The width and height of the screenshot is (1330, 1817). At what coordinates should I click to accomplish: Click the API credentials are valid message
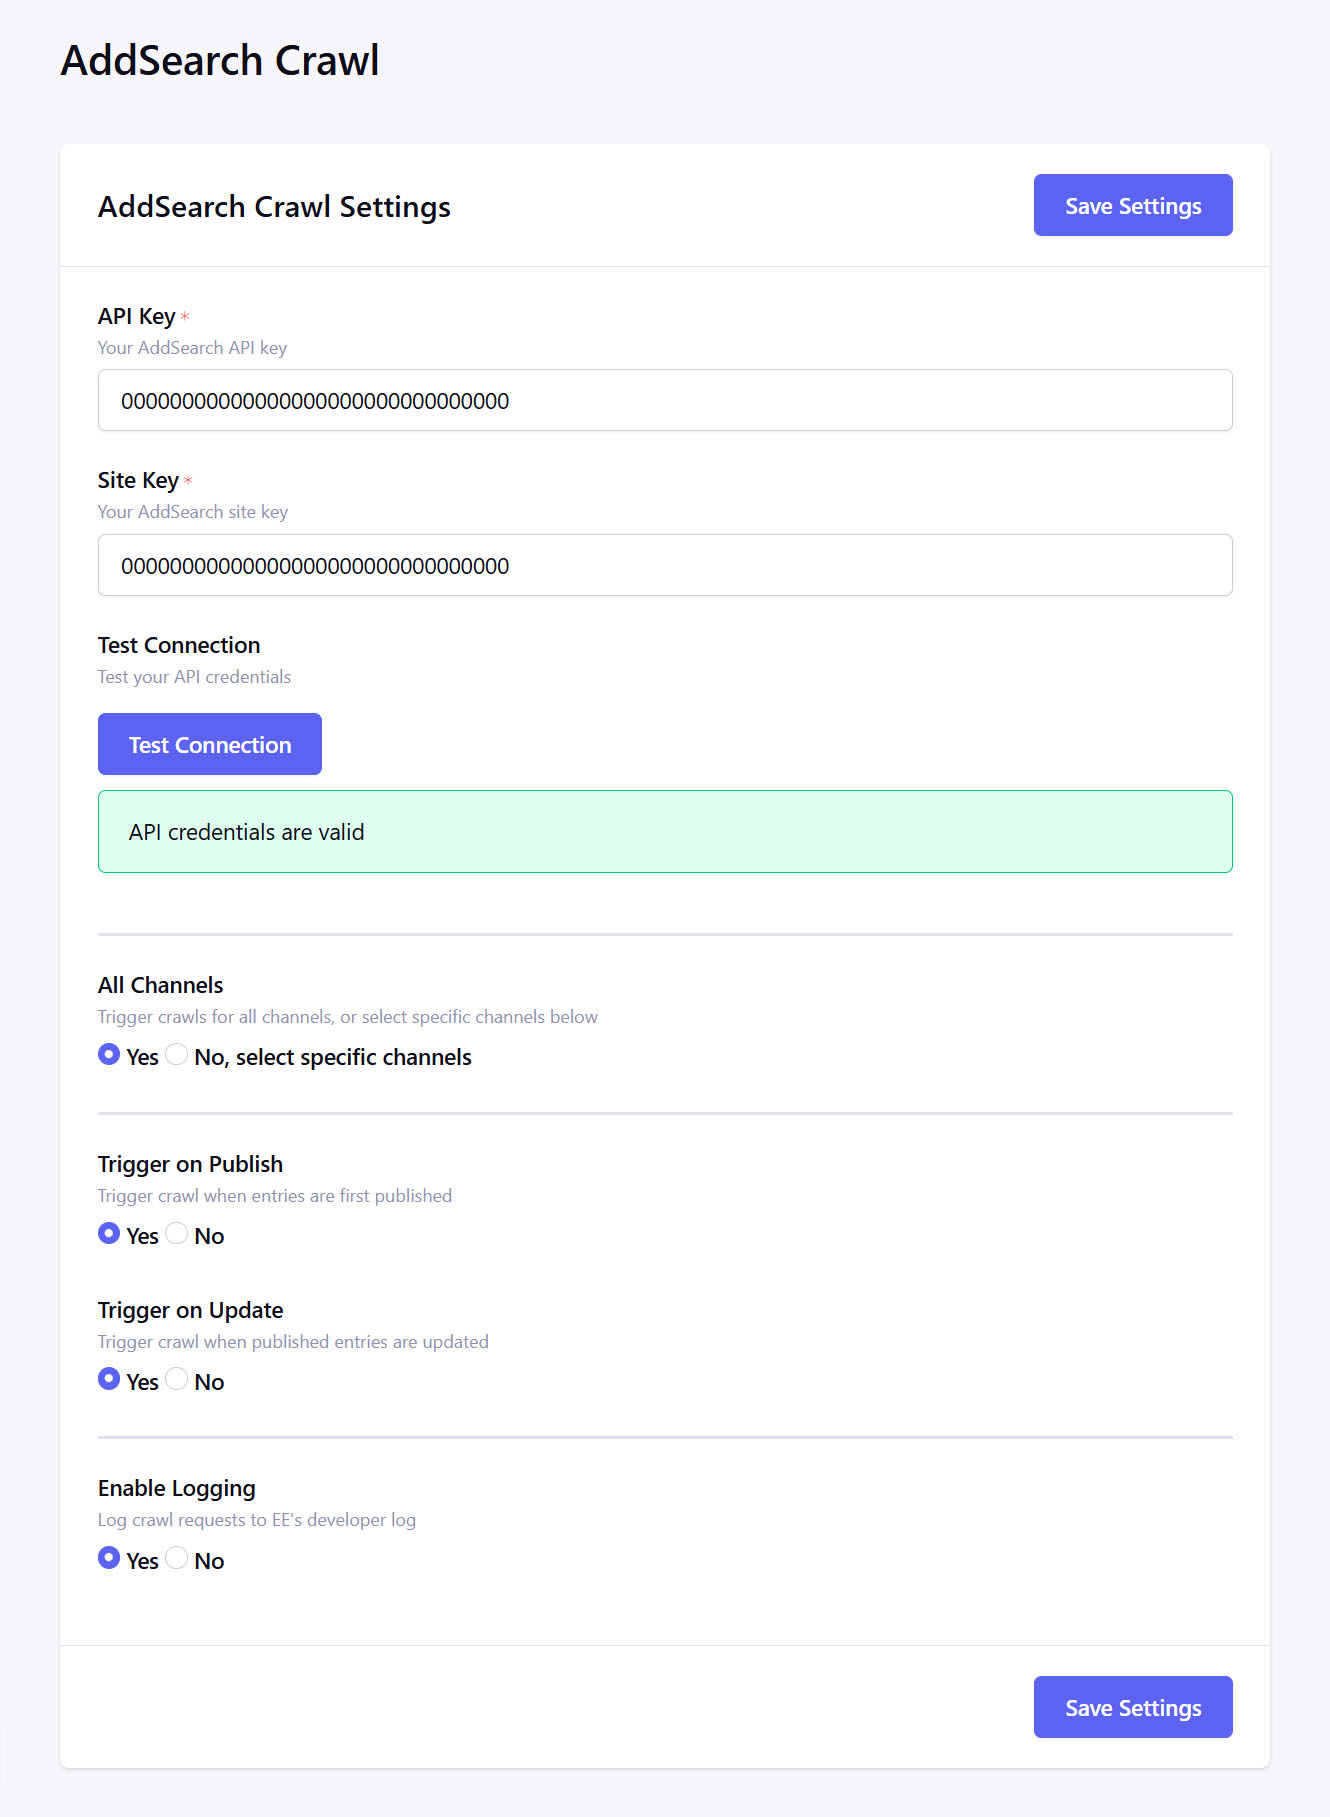coord(246,831)
